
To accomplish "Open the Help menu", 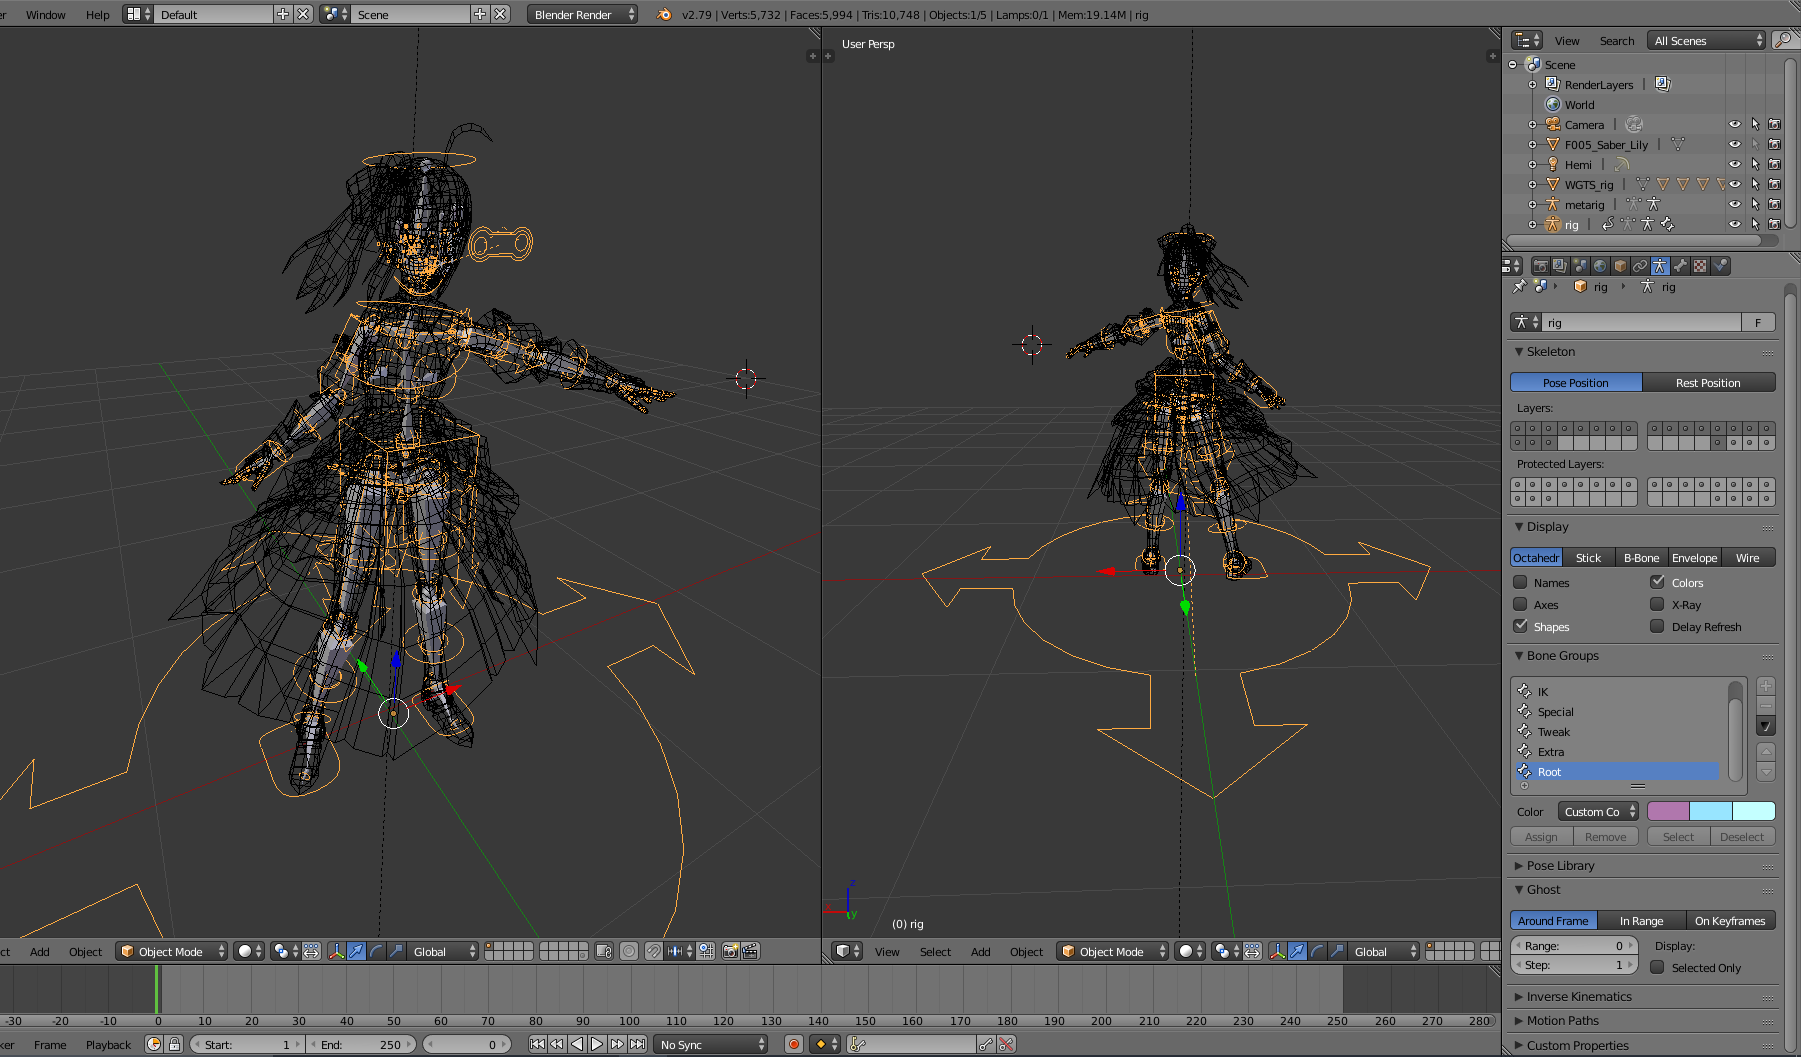I will (x=98, y=15).
